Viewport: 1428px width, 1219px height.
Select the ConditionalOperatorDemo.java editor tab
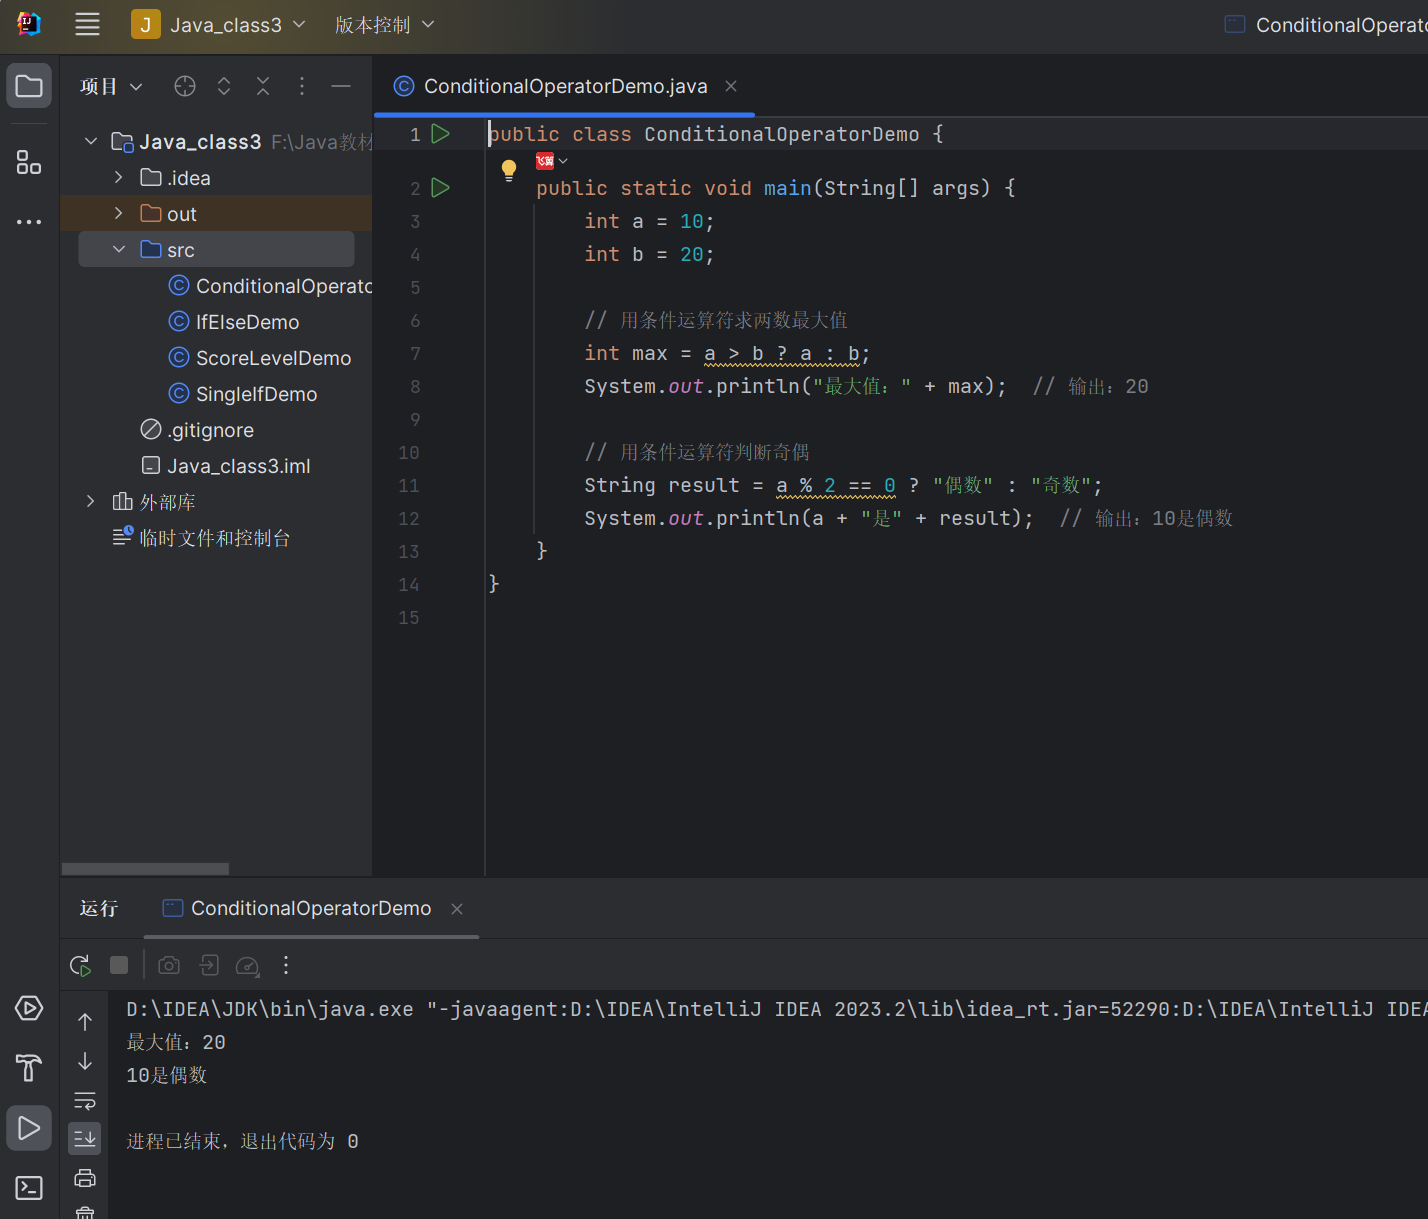pos(565,87)
